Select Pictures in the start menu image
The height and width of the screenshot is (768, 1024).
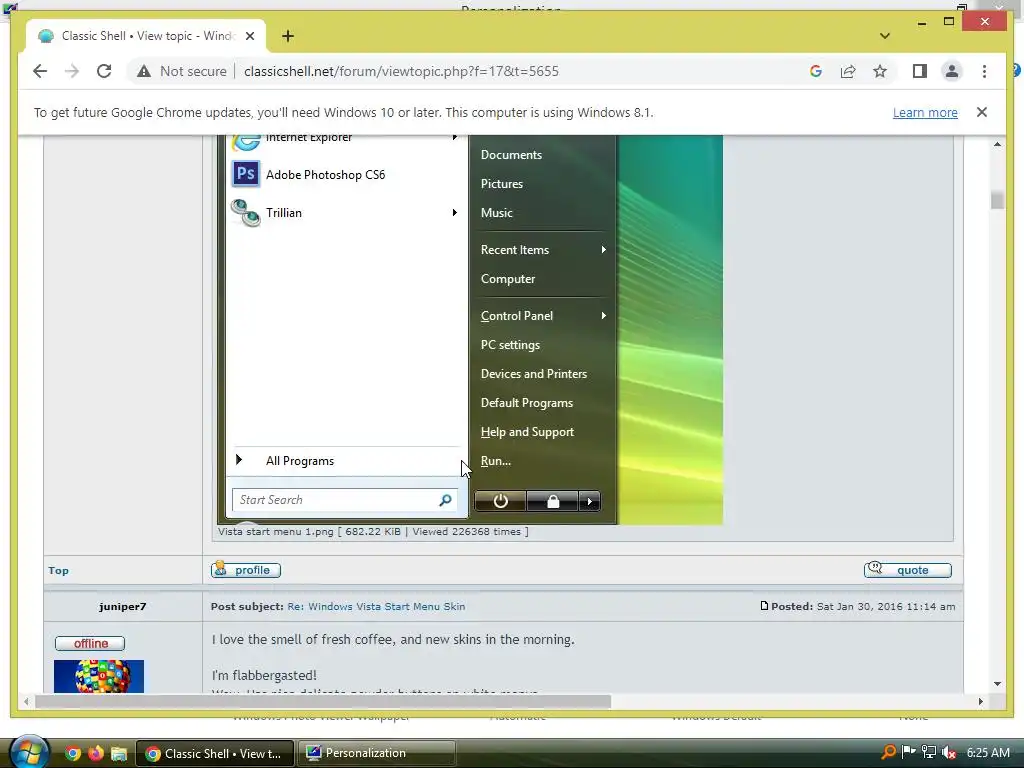click(502, 184)
